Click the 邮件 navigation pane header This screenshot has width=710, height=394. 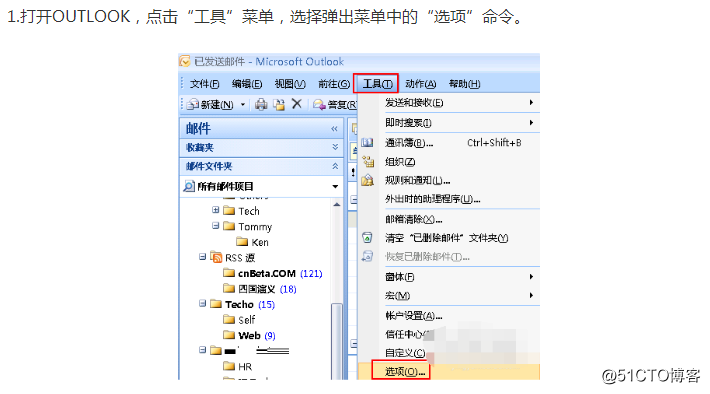pyautogui.click(x=261, y=129)
